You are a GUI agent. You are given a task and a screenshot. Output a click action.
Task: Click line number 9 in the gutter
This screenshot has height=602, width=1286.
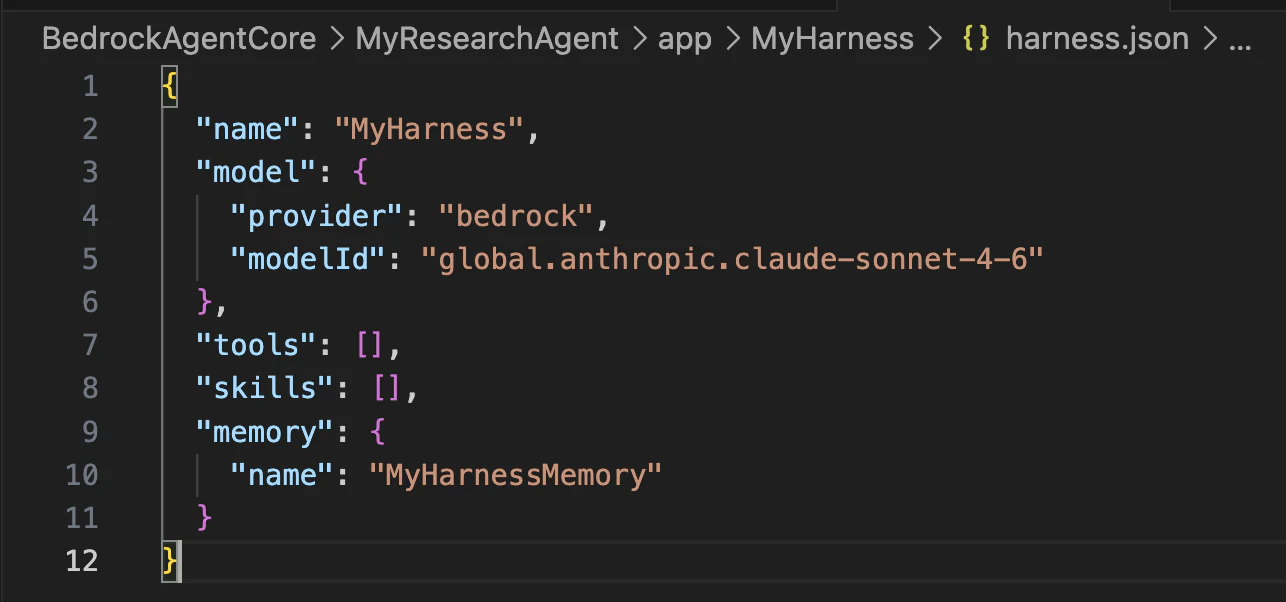pyautogui.click(x=90, y=431)
